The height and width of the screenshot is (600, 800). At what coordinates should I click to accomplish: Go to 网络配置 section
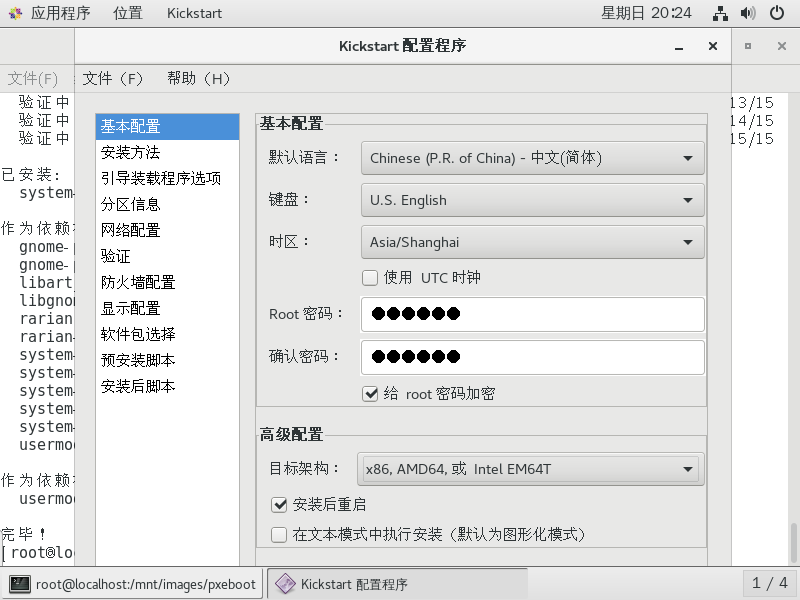click(x=167, y=231)
